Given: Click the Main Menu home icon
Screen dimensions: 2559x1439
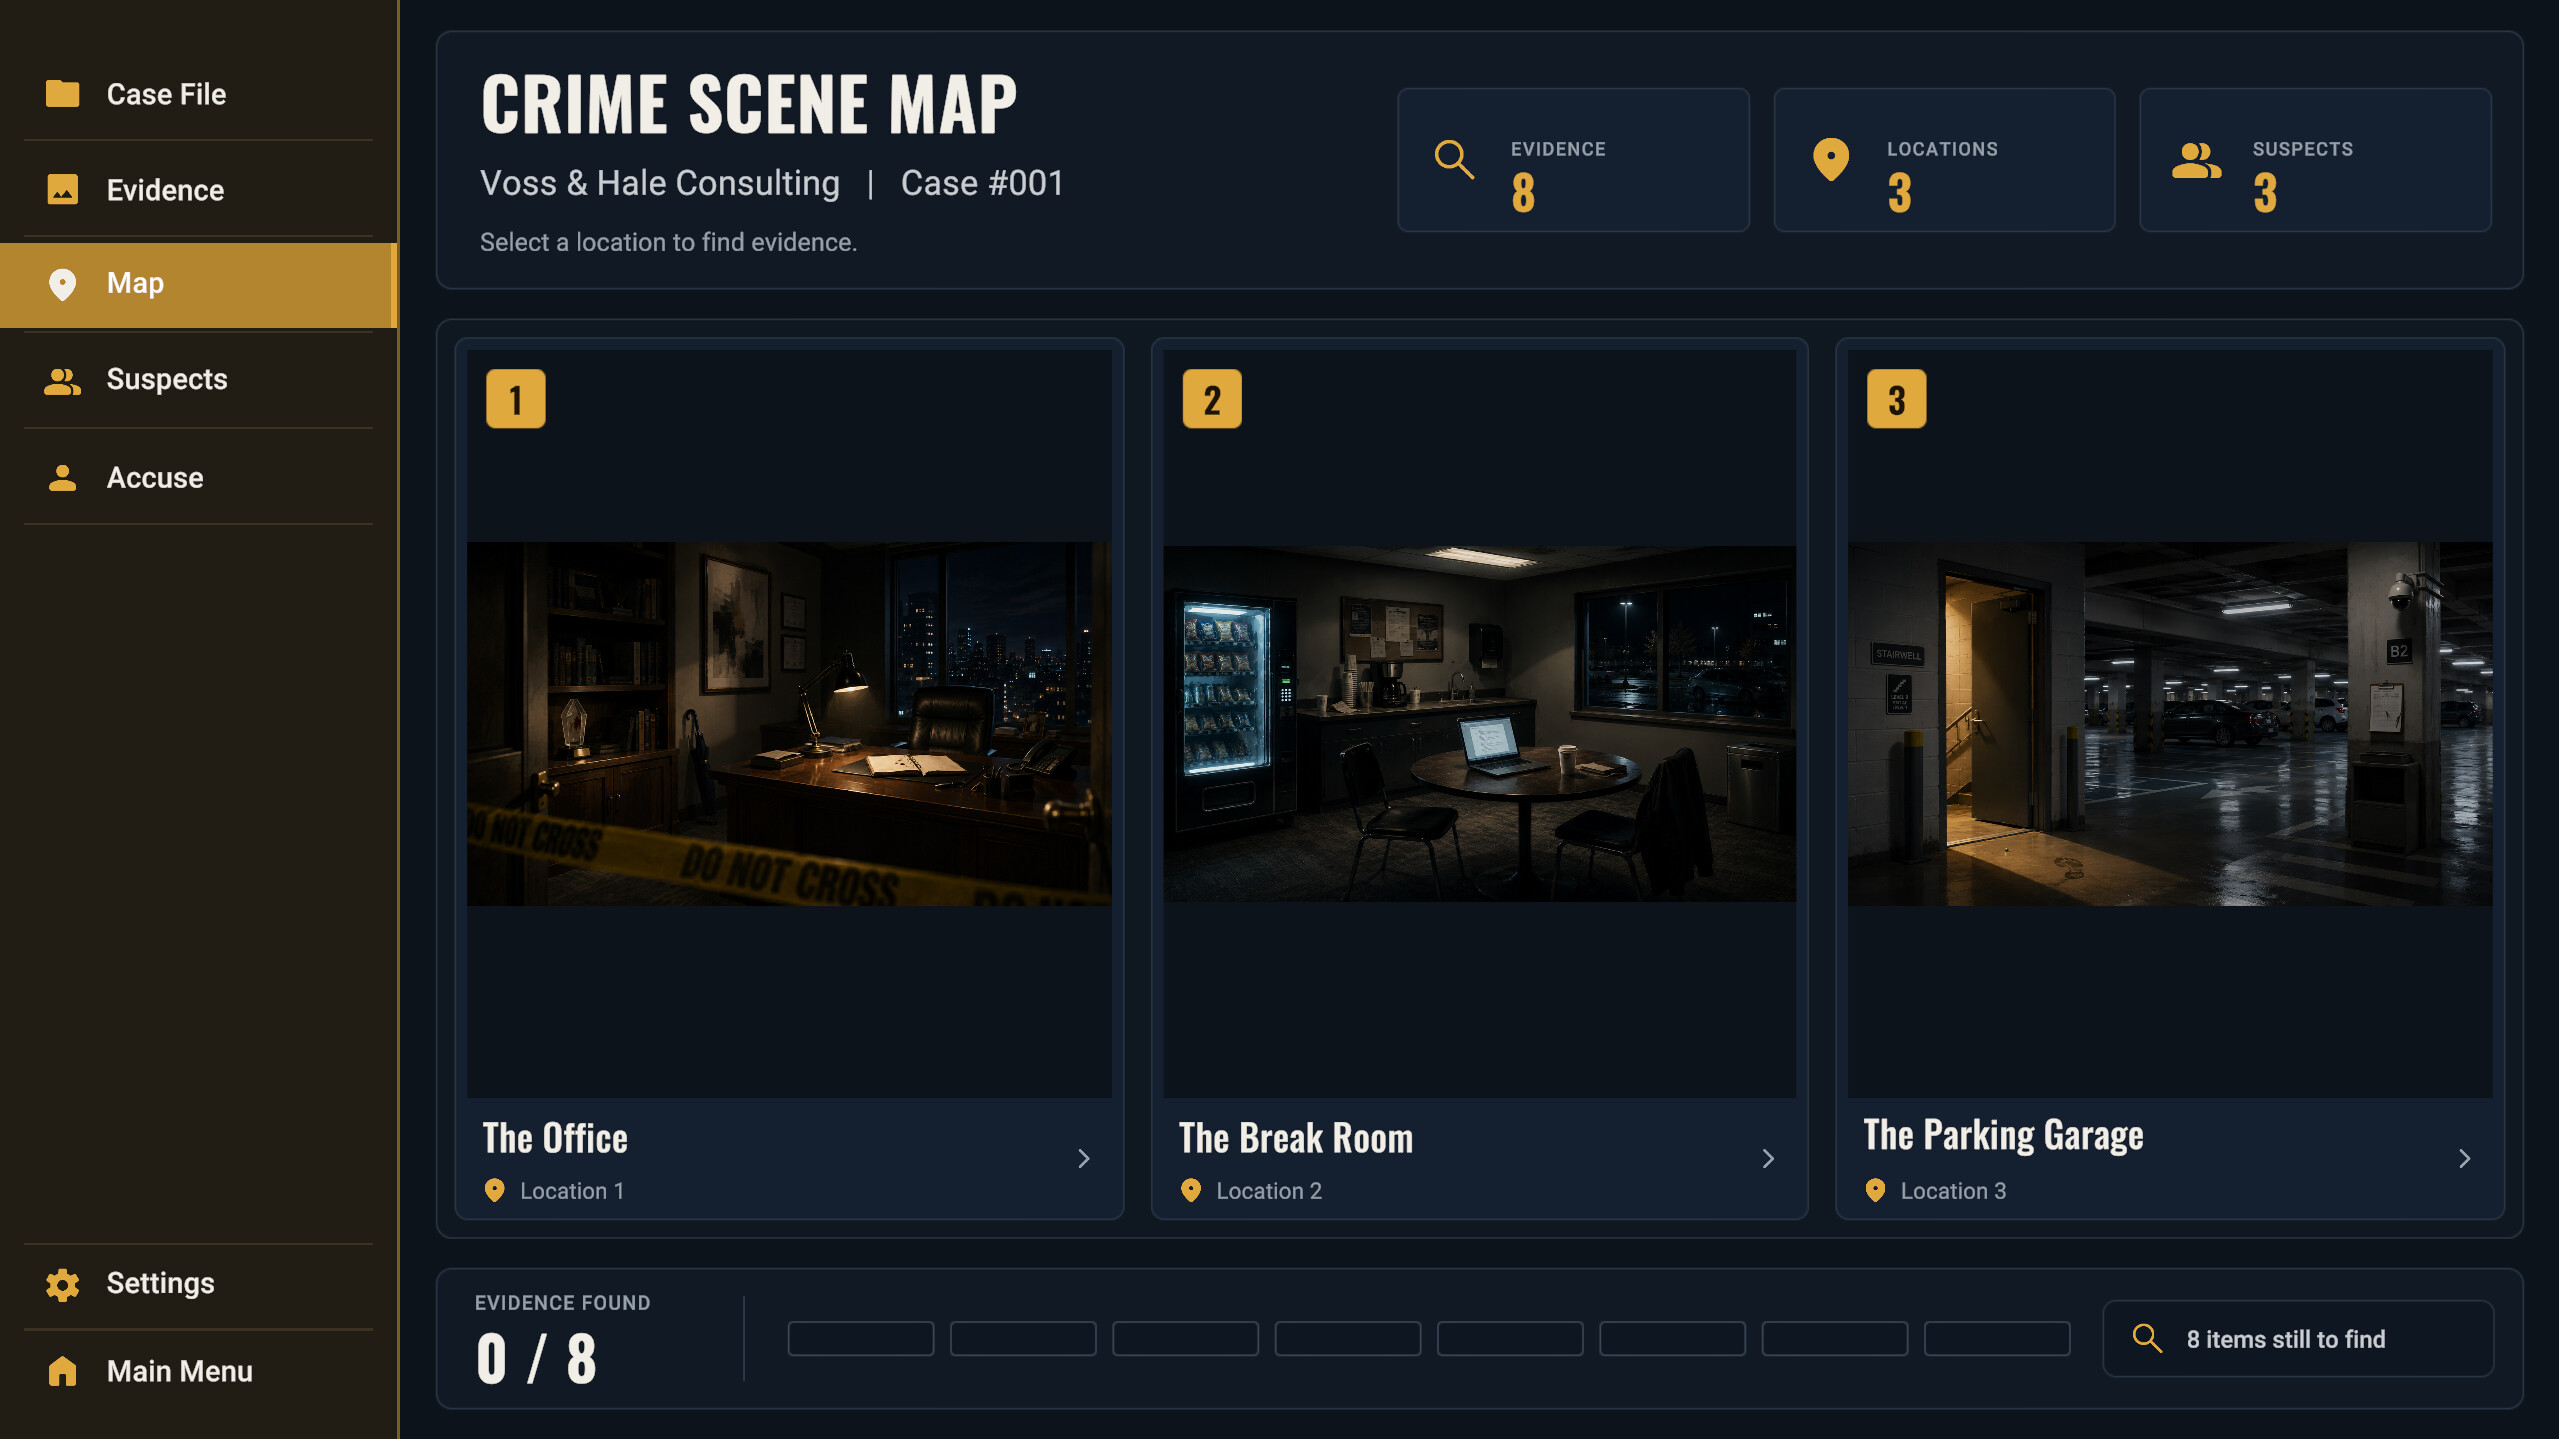Looking at the screenshot, I should (x=62, y=1371).
